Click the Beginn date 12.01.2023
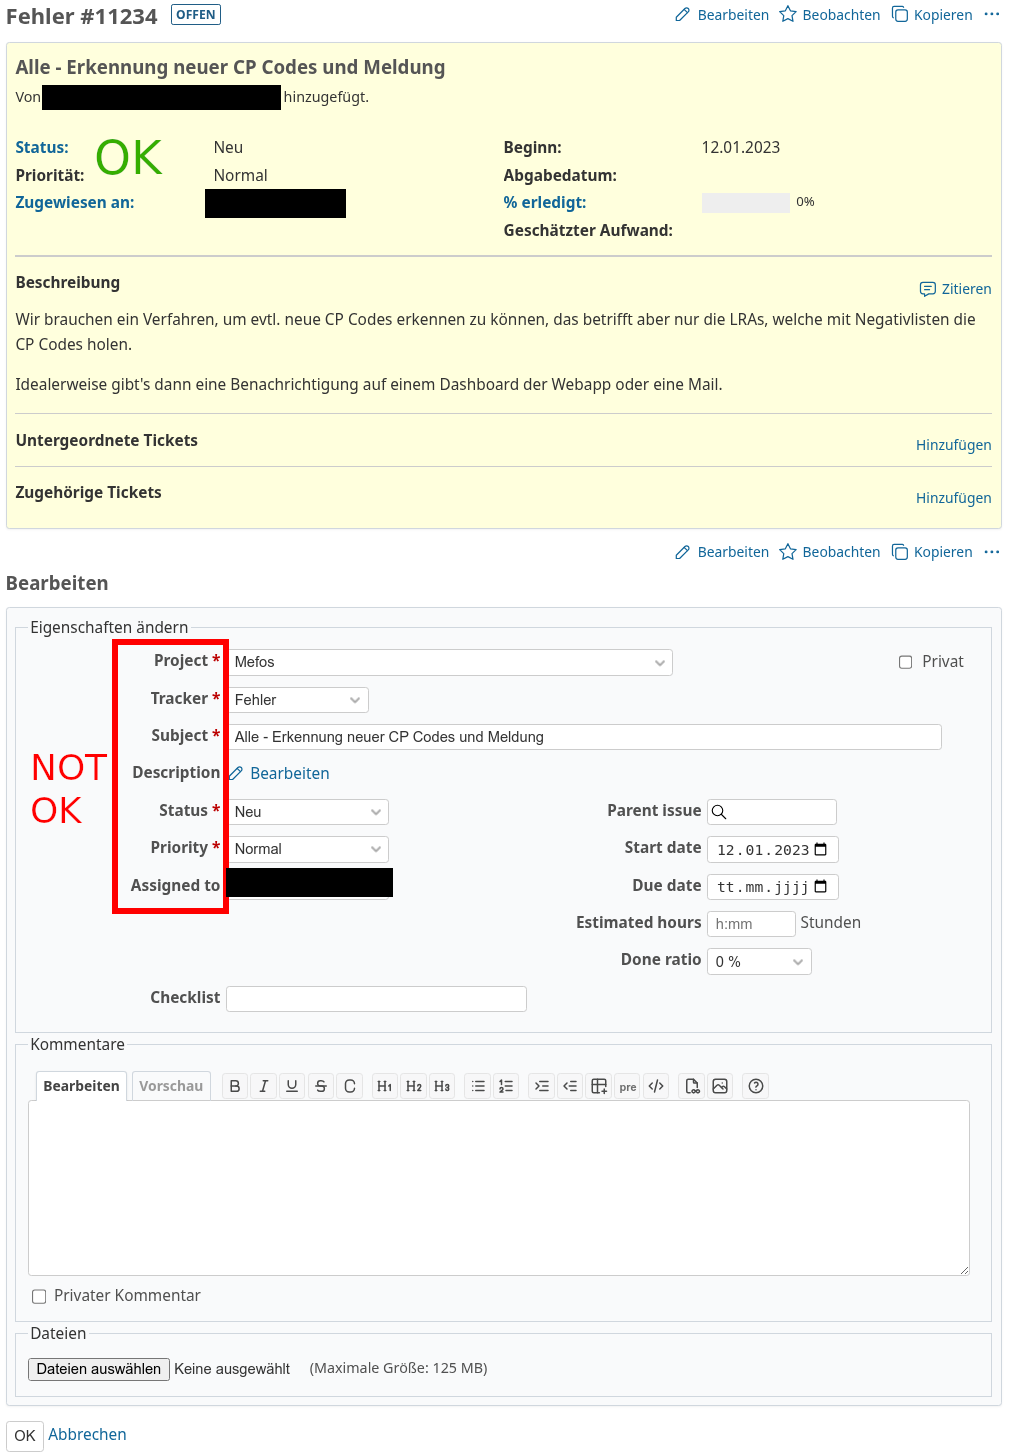This screenshot has height=1456, width=1011. click(741, 147)
